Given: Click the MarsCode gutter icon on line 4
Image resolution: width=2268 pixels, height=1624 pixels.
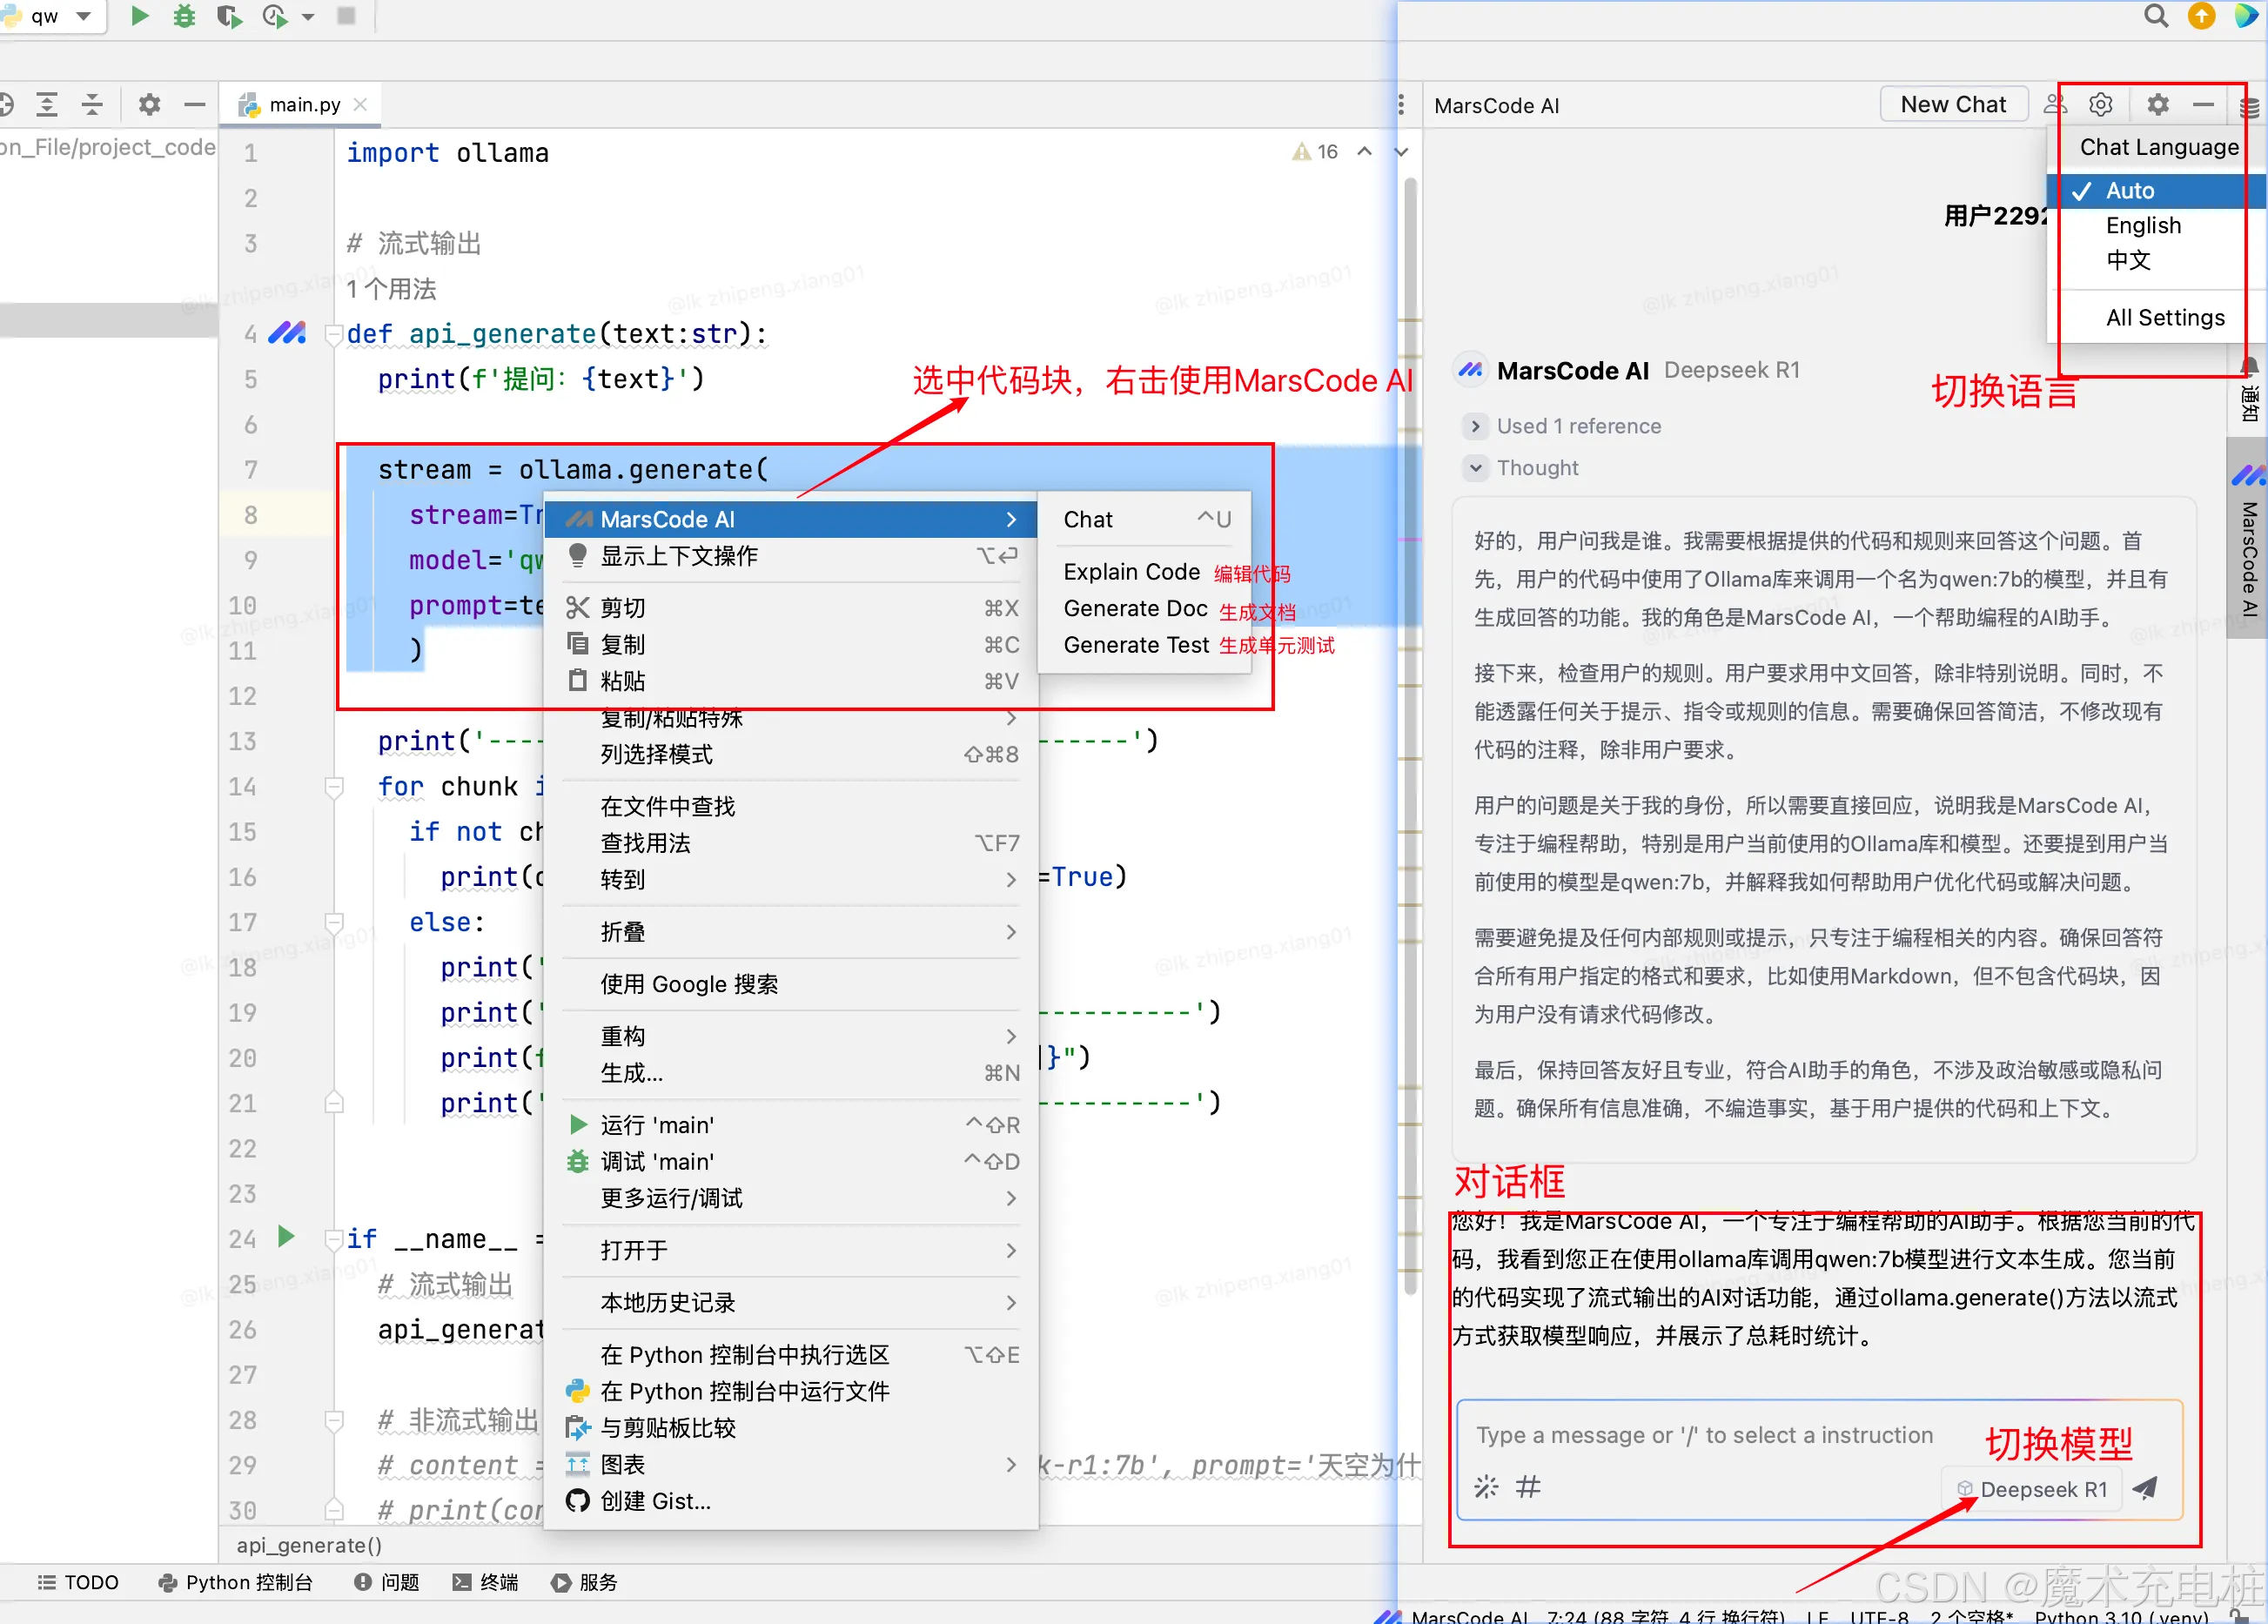Looking at the screenshot, I should pyautogui.click(x=287, y=333).
